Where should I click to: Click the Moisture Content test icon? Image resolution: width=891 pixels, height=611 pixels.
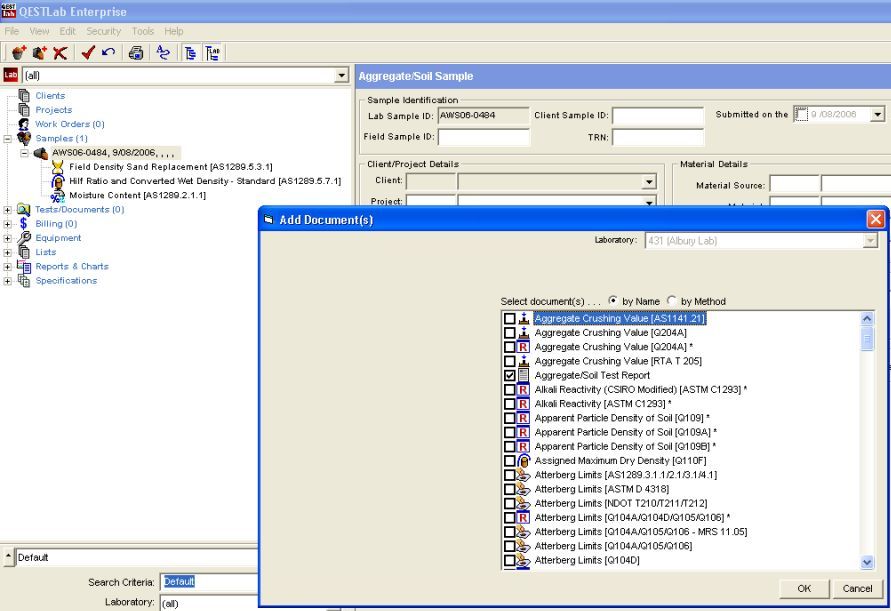coord(58,195)
